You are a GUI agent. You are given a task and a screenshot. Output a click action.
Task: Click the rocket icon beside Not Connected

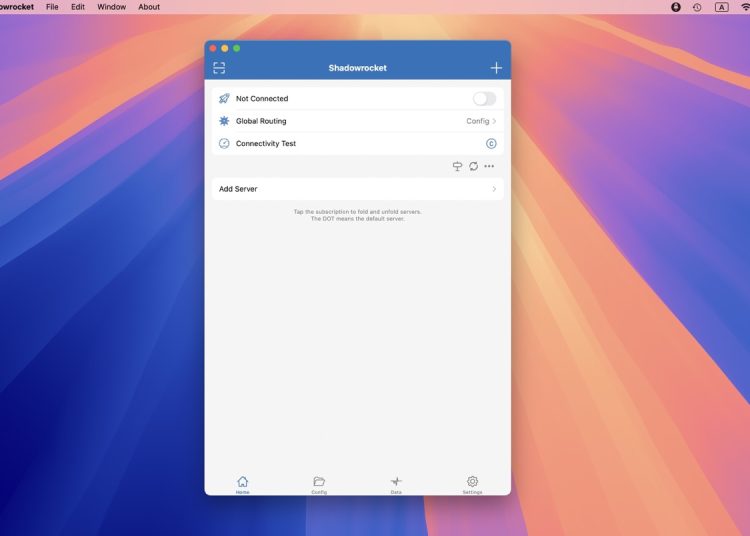[x=224, y=99]
